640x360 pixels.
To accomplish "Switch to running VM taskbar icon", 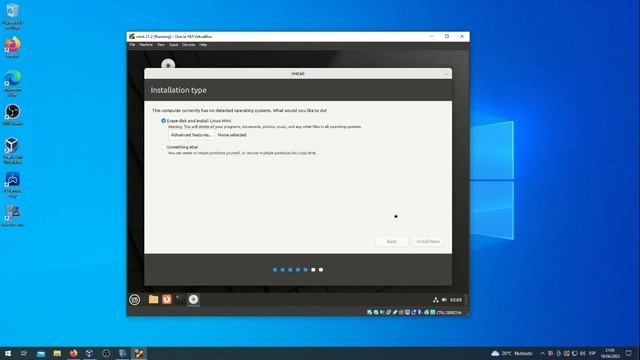I will click(x=139, y=353).
